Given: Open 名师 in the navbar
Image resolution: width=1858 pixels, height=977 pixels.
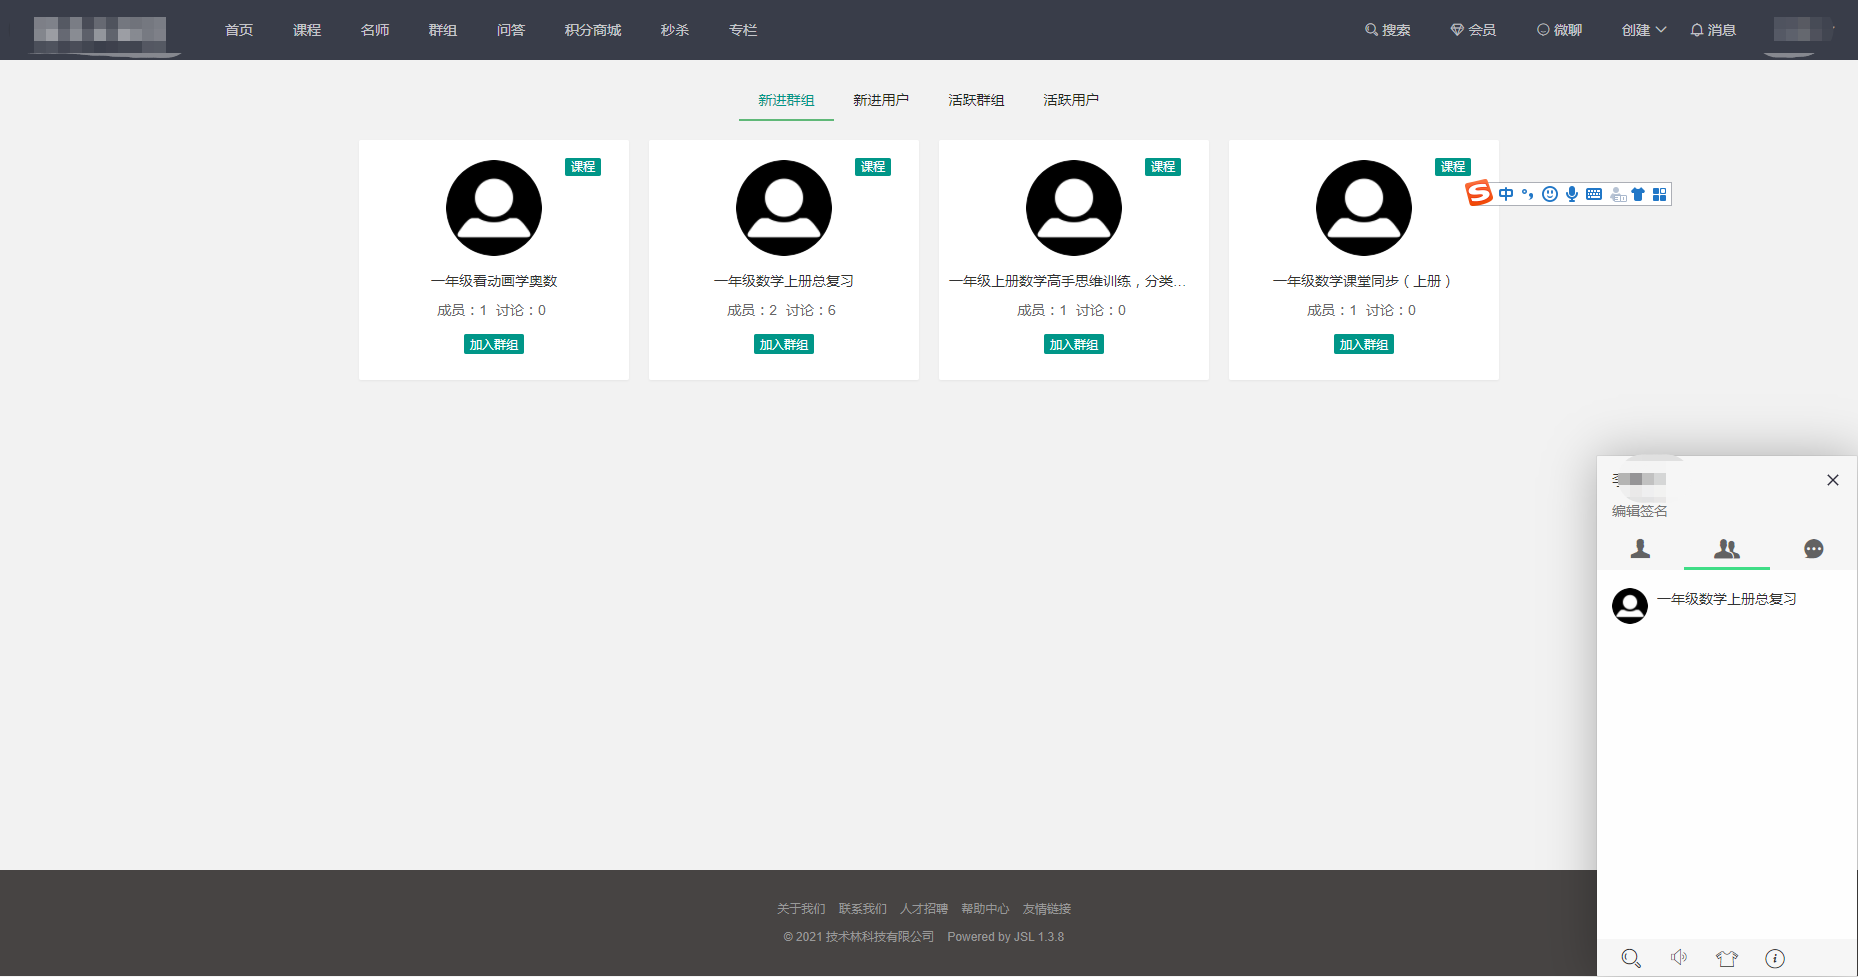Looking at the screenshot, I should coord(375,30).
